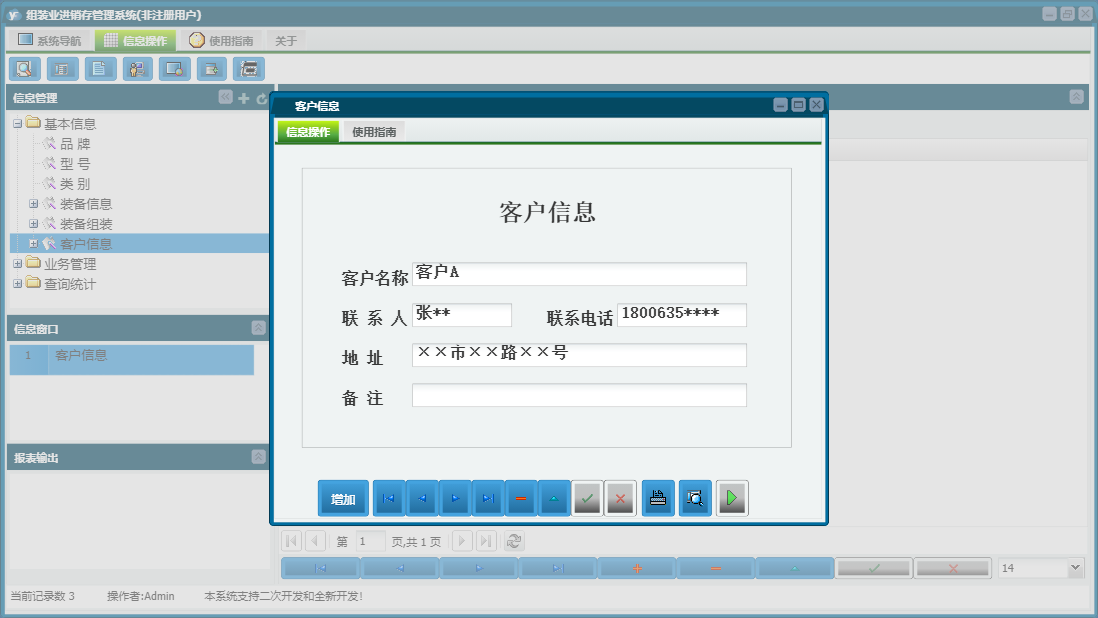Click the 联系人 input field
The width and height of the screenshot is (1098, 618).
[462, 314]
